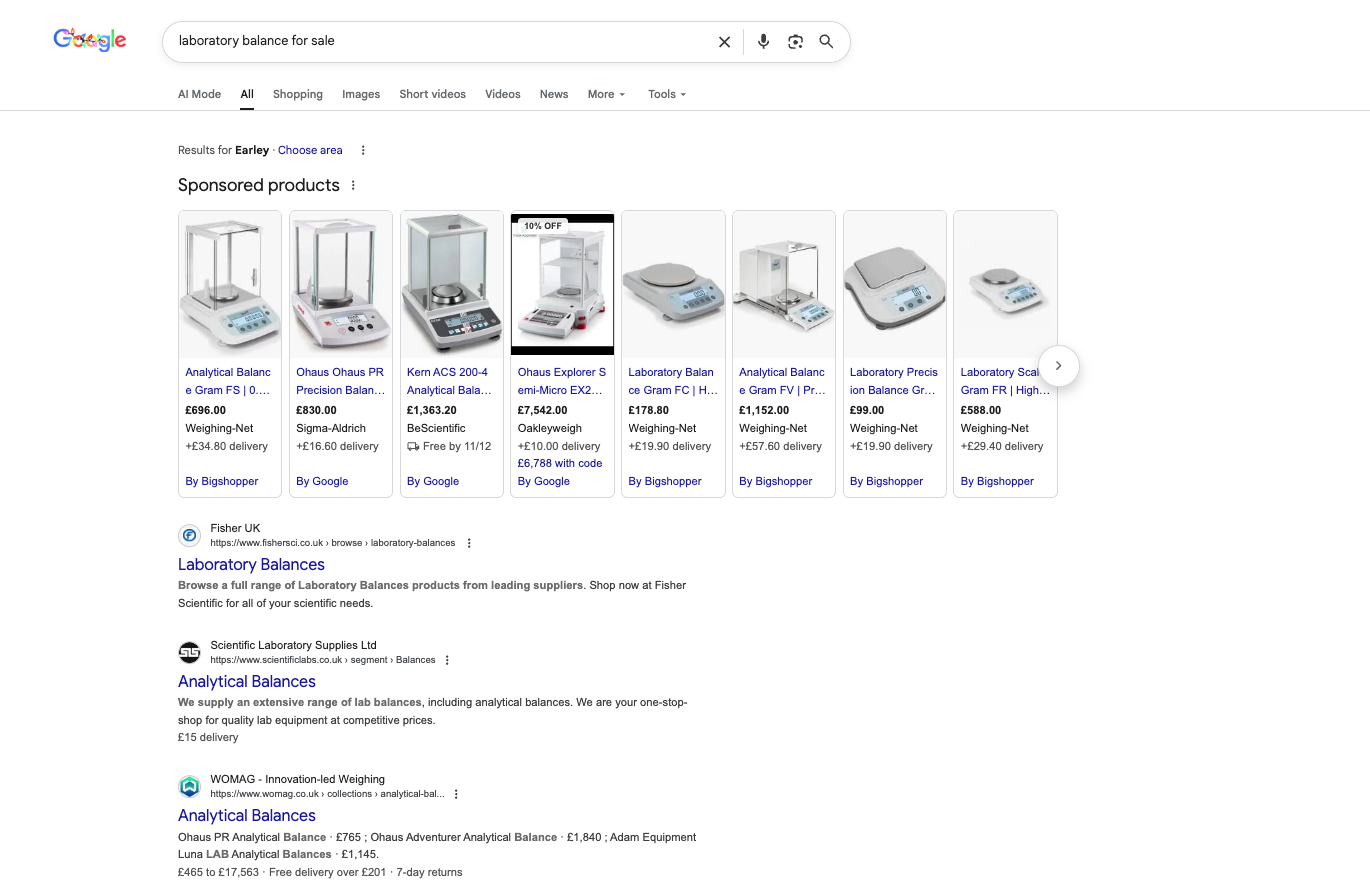The height and width of the screenshot is (893, 1370).
Task: Clear the search box text
Action: (724, 42)
